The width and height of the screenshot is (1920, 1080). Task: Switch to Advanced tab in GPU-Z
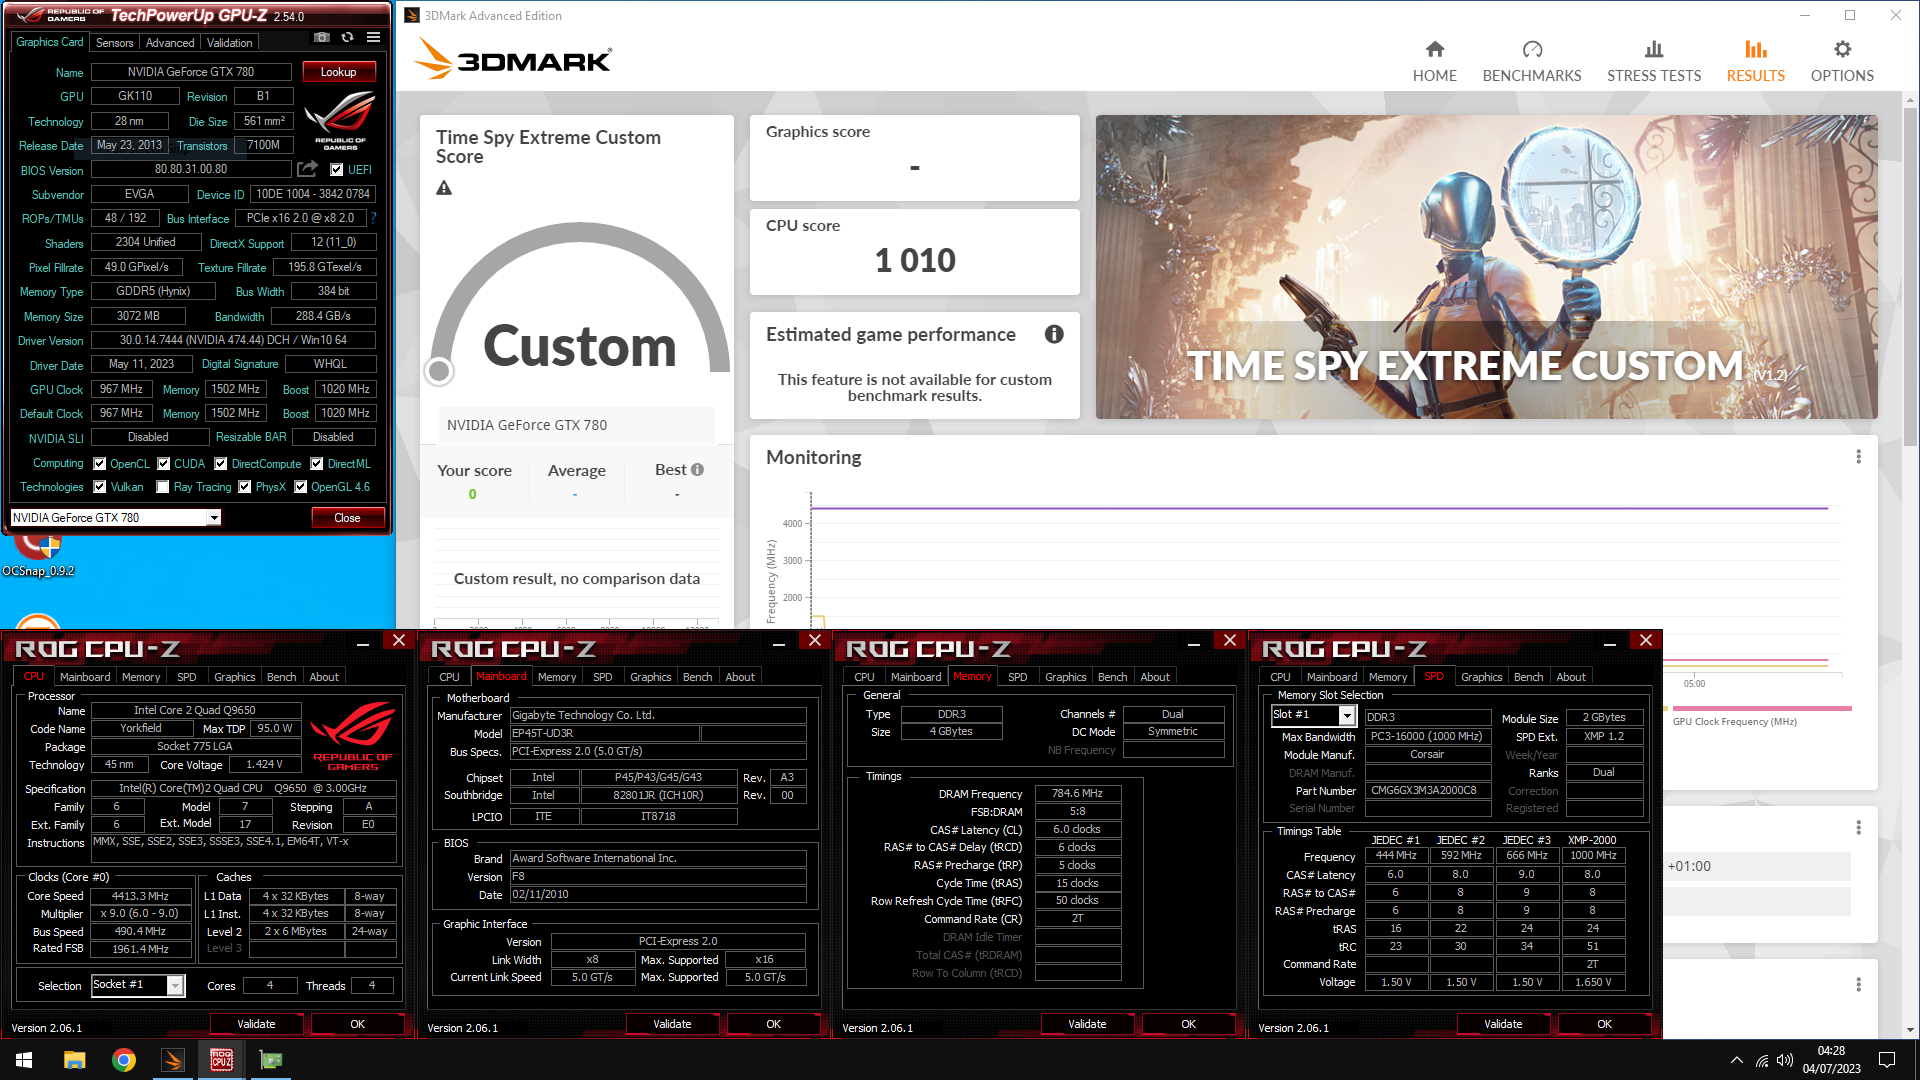coord(170,43)
